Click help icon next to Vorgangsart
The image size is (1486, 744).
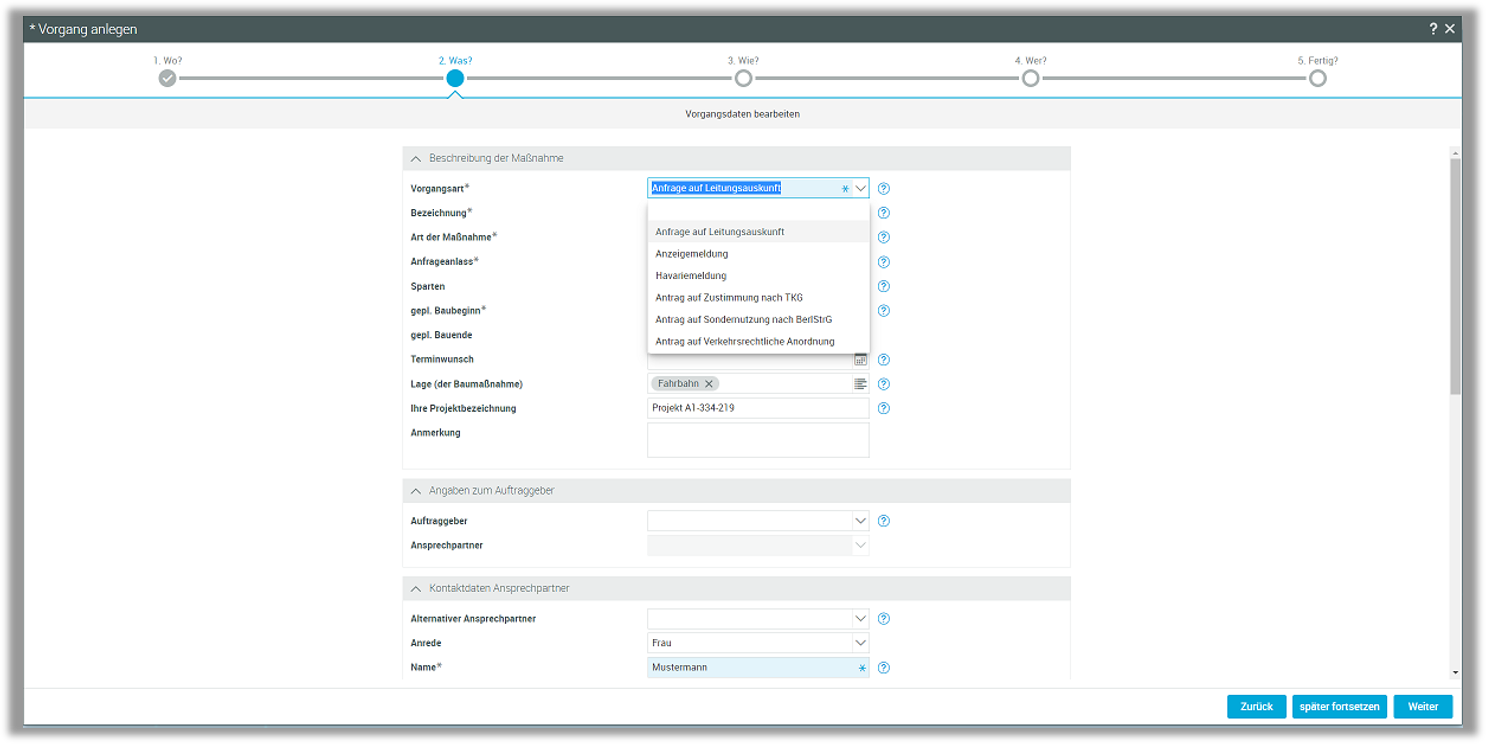pos(883,188)
